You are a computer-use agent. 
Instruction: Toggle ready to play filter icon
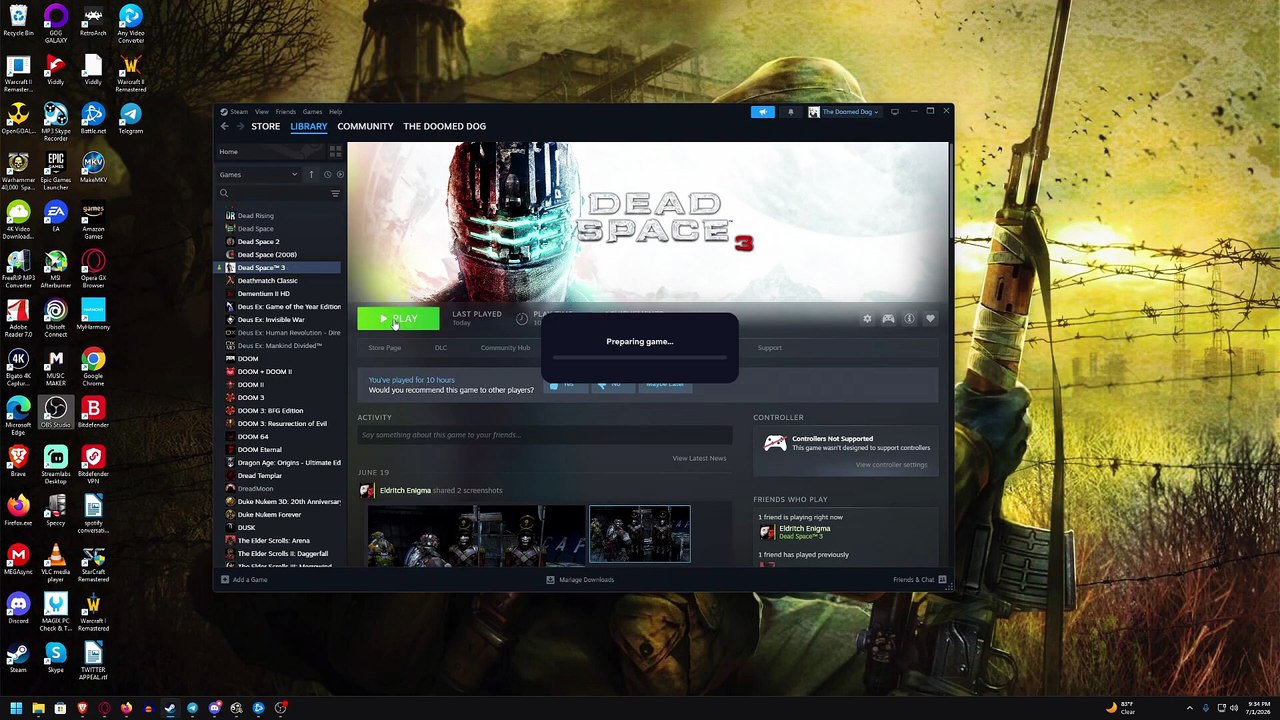point(340,174)
